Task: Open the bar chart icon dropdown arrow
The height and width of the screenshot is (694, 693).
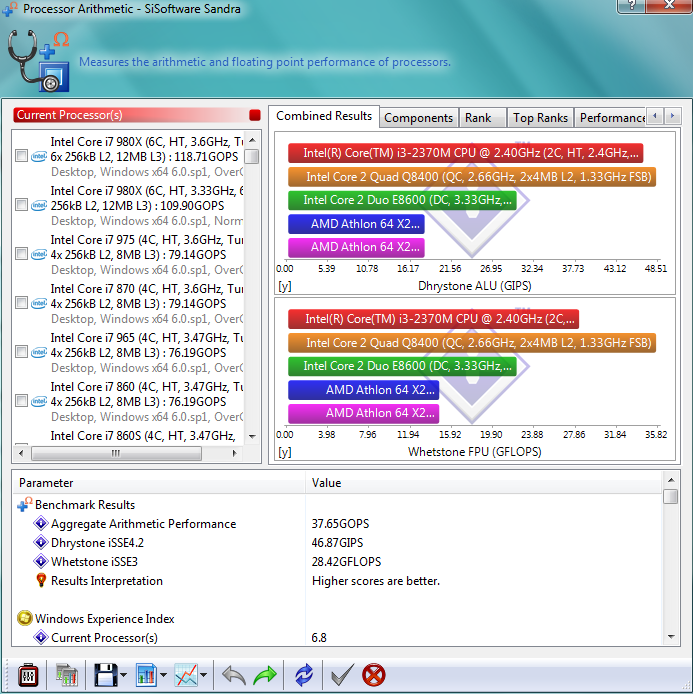Action: point(163,675)
